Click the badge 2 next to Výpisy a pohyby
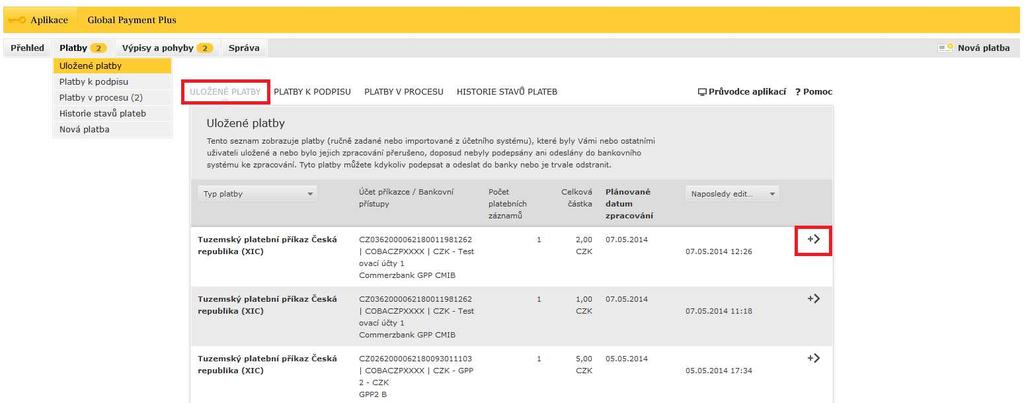The height and width of the screenshot is (403, 1024). tap(204, 48)
